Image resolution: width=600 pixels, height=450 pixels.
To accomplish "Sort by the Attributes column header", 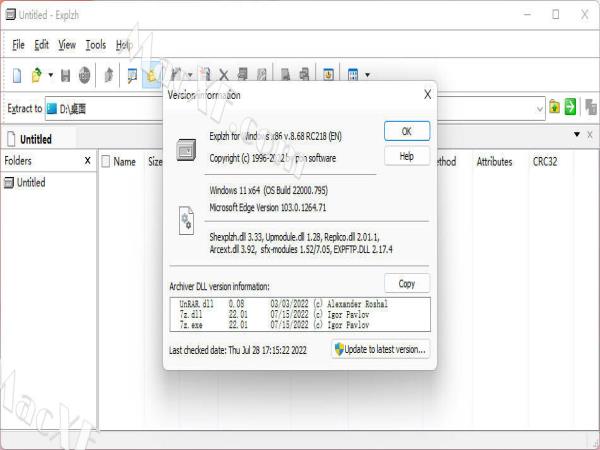I will pyautogui.click(x=494, y=162).
